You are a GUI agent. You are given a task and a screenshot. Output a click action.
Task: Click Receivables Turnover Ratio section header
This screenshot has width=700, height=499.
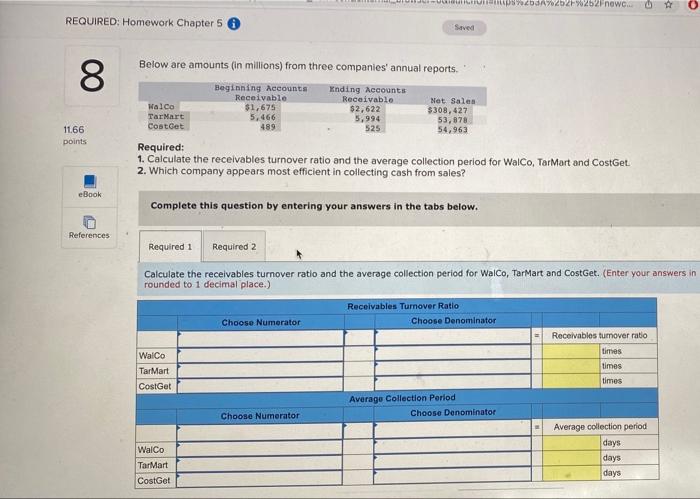[x=403, y=306]
